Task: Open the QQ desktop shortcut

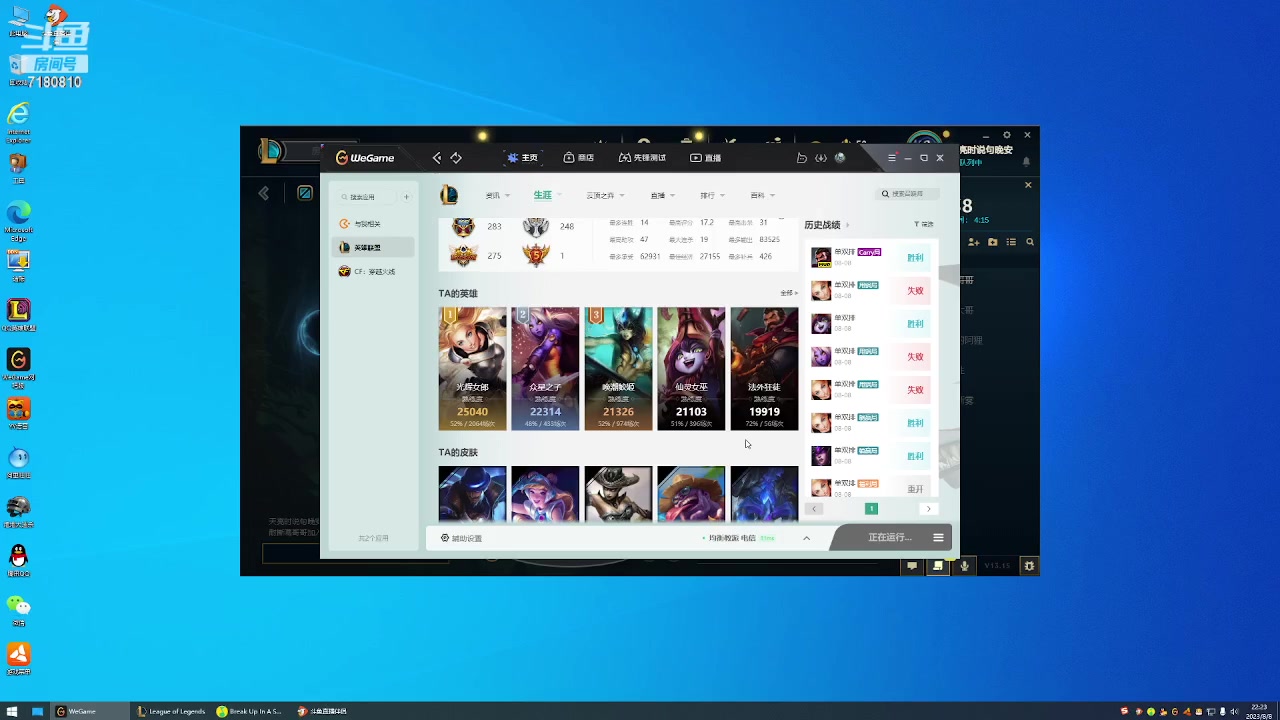Action: 18,561
